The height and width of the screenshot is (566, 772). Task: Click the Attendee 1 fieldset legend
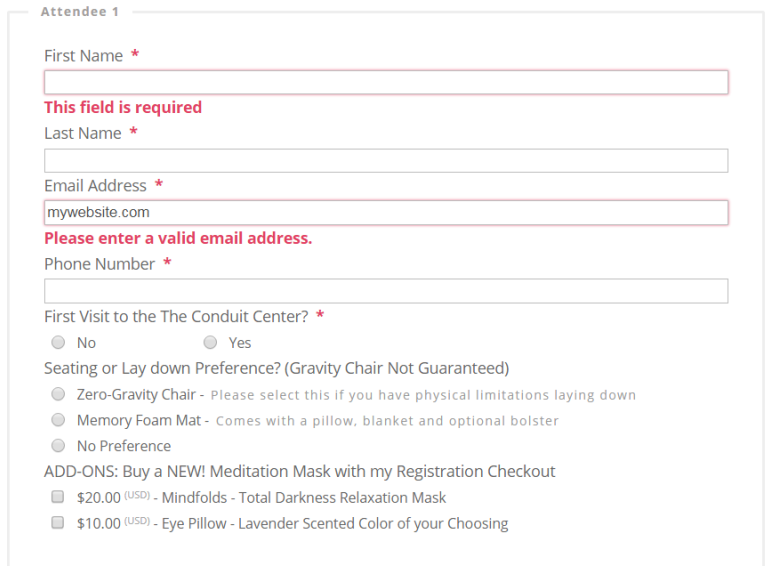(80, 11)
